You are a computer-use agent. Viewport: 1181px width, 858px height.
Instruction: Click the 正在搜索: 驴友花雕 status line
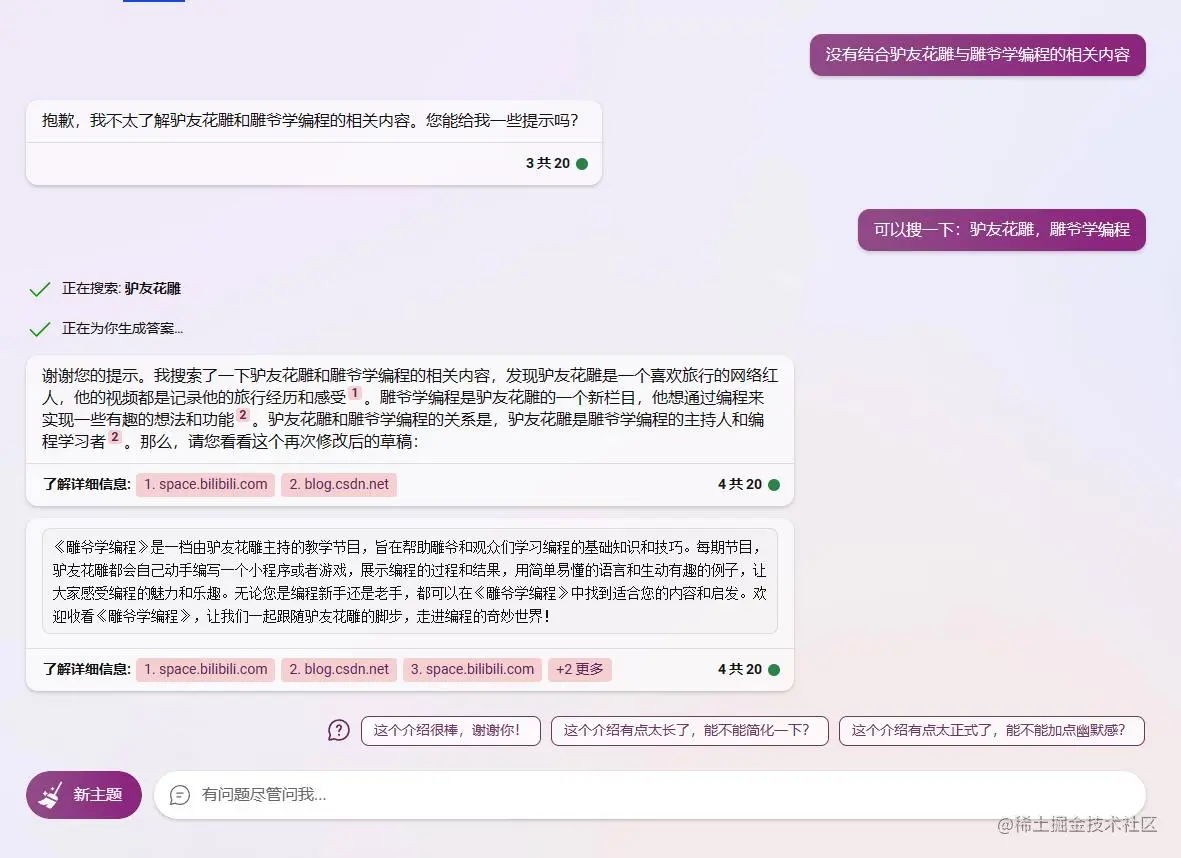(121, 289)
